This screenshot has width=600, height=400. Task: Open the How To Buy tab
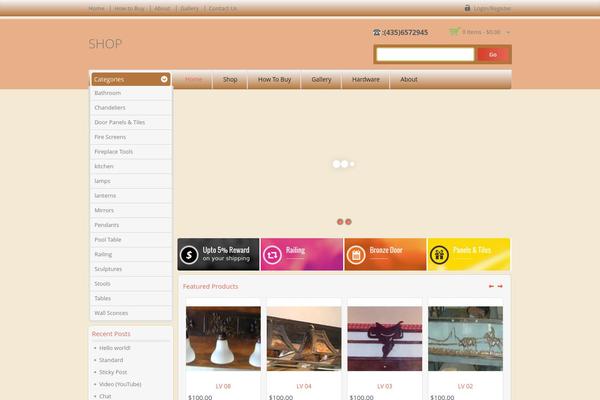(x=274, y=79)
